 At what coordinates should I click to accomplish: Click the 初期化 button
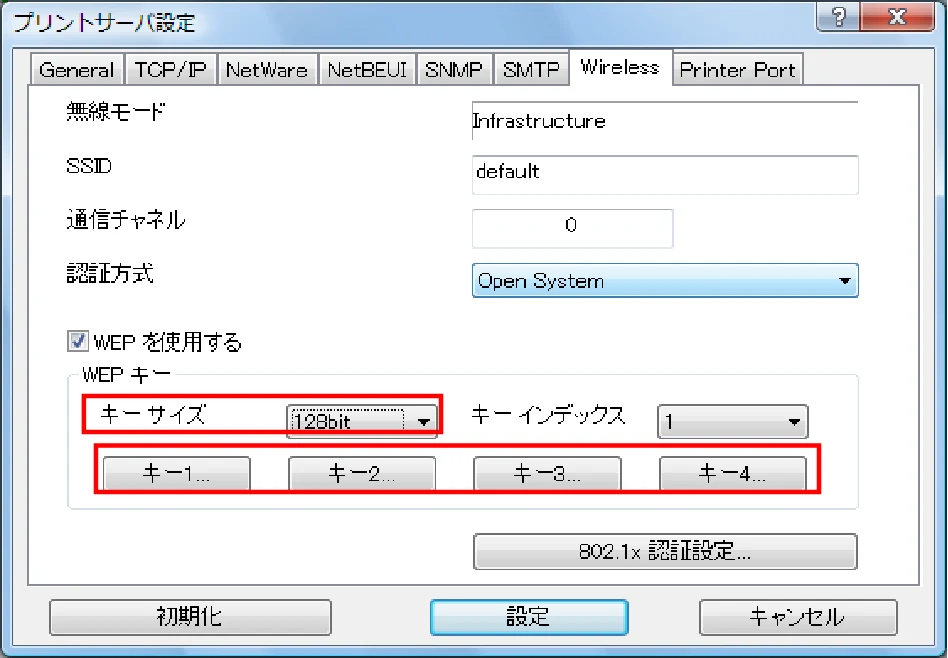tap(190, 617)
